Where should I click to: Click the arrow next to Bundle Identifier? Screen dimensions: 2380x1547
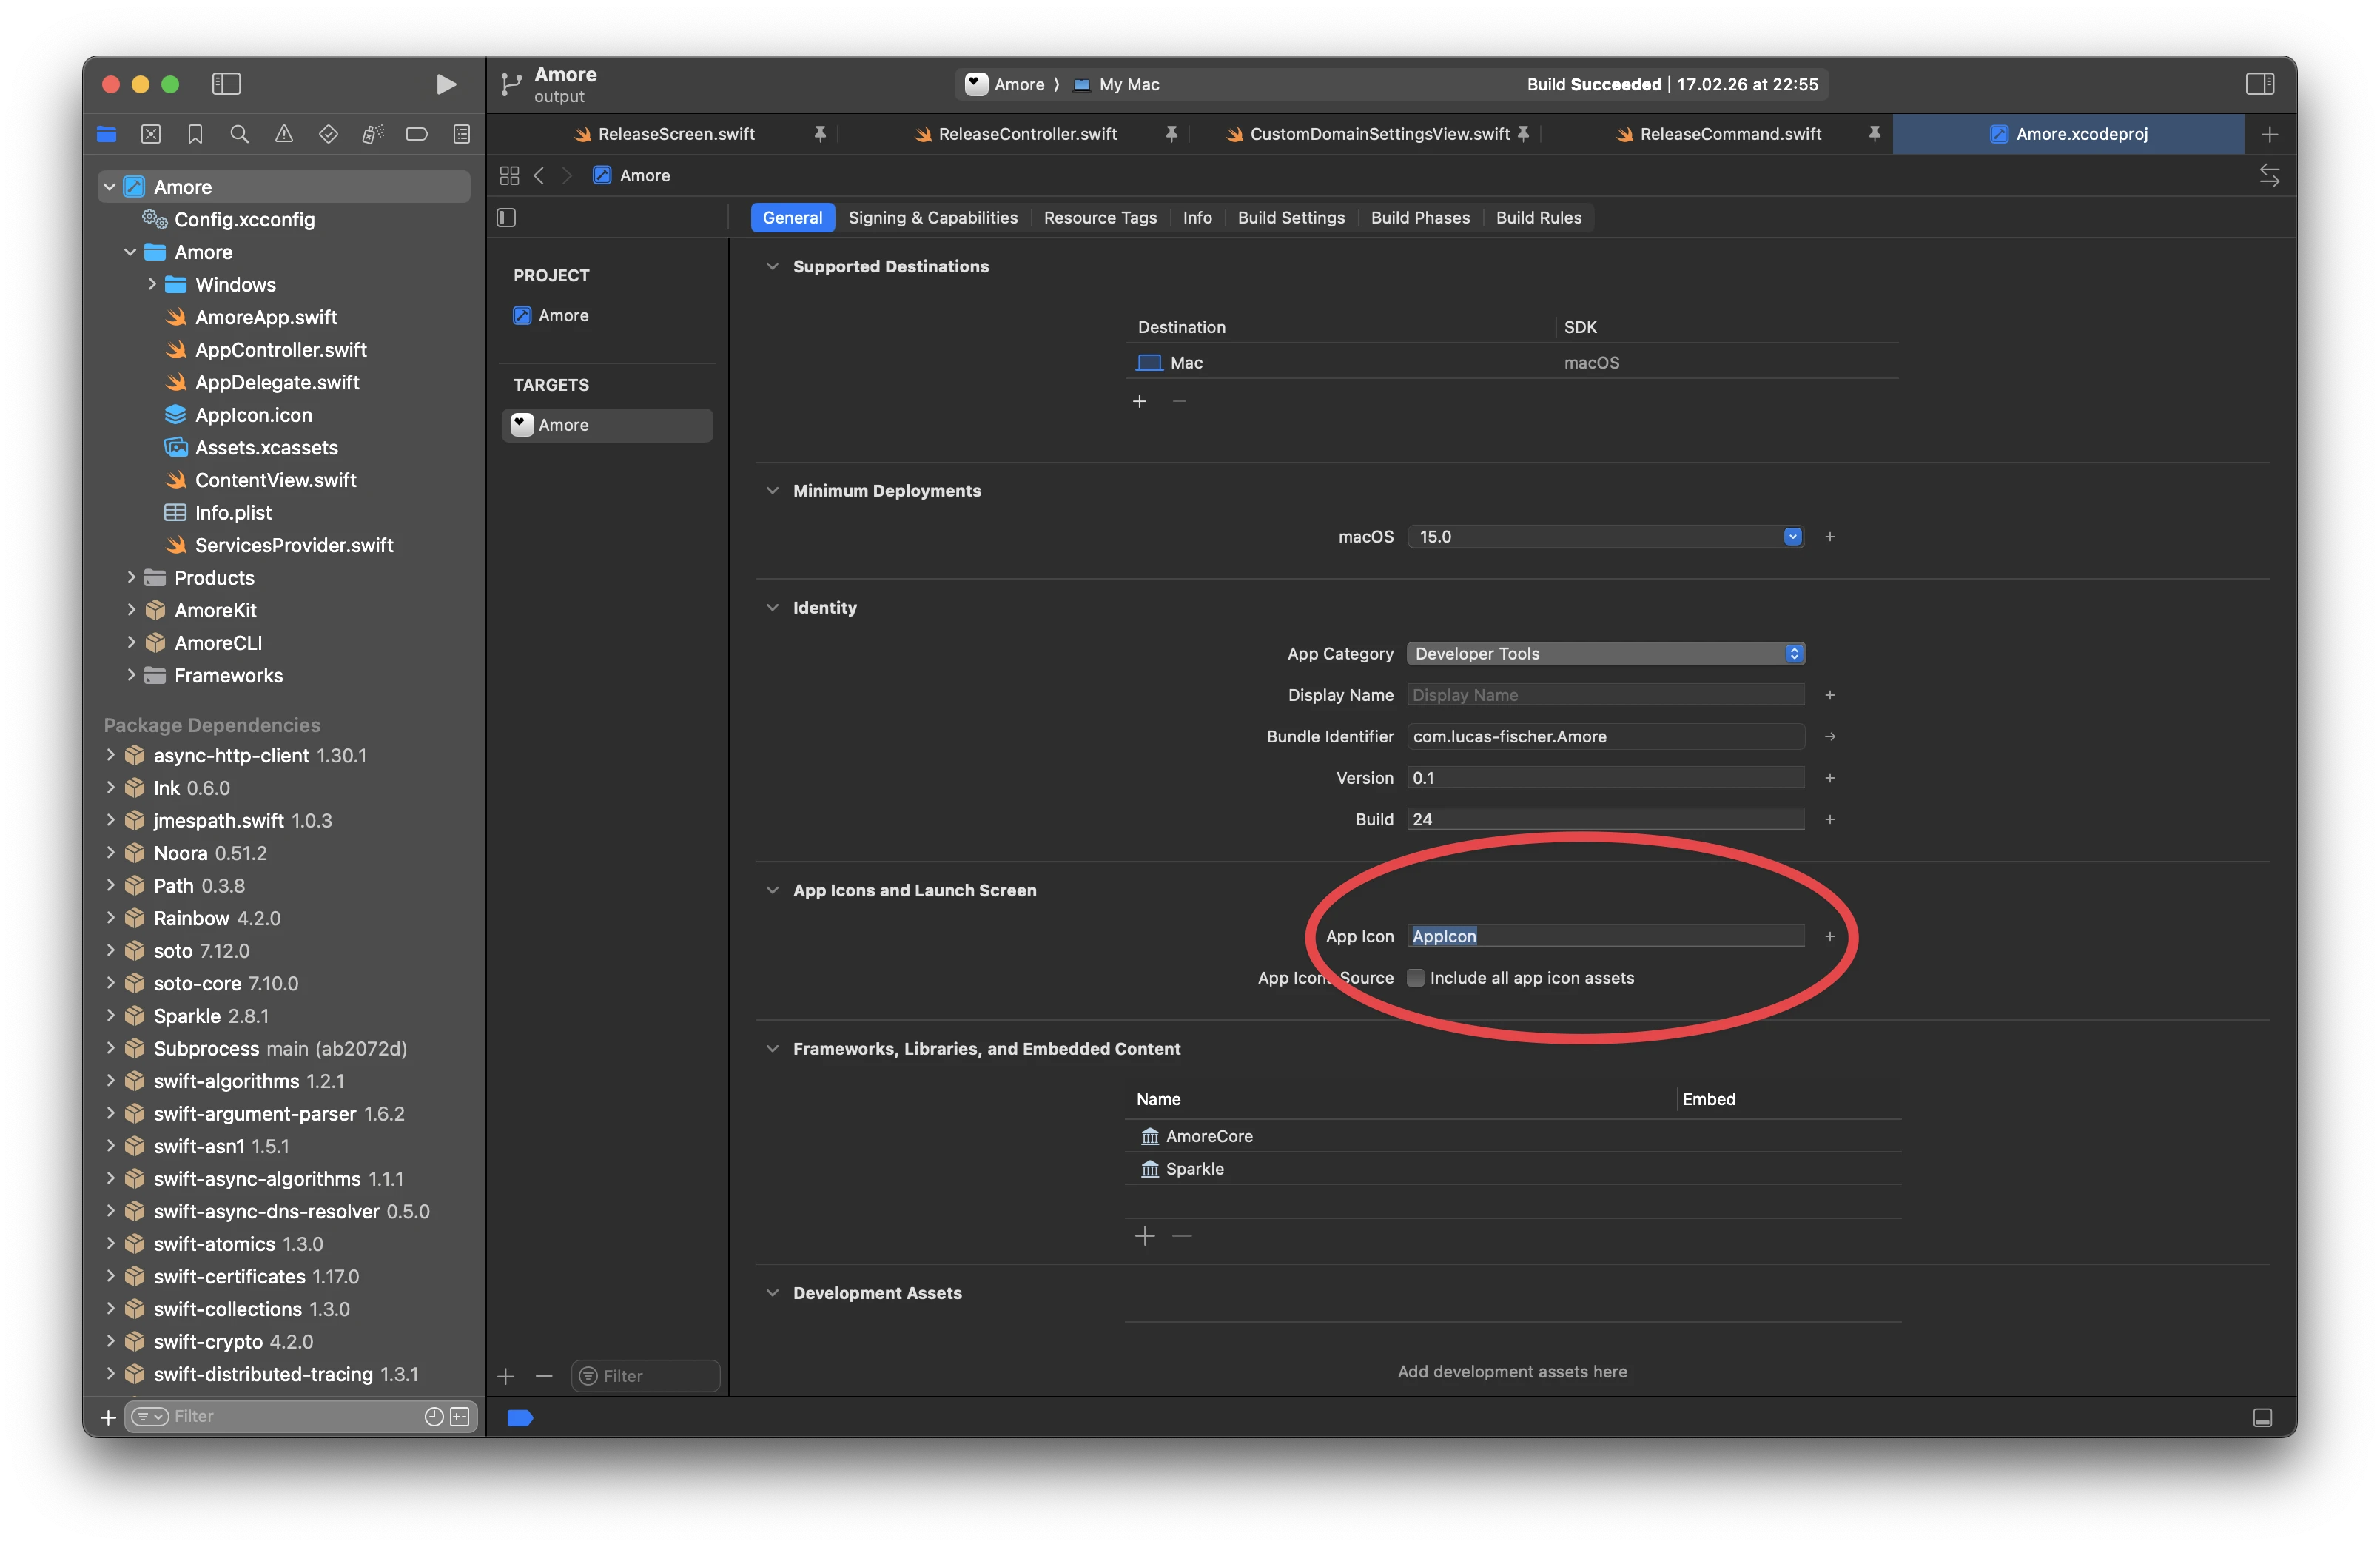click(1830, 736)
